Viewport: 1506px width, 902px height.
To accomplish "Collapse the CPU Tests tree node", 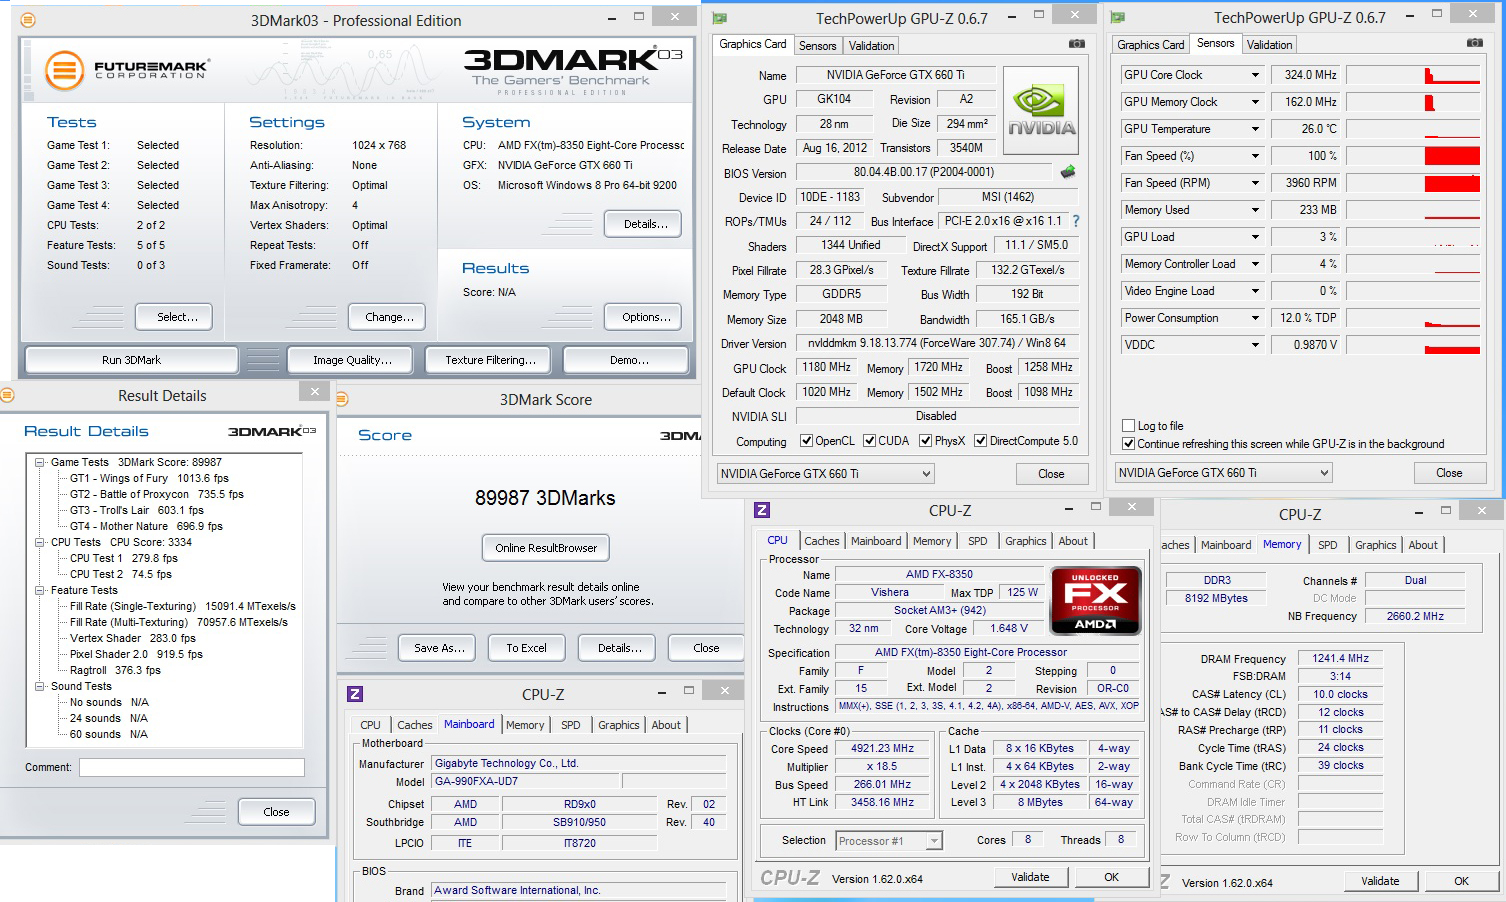I will [40, 542].
